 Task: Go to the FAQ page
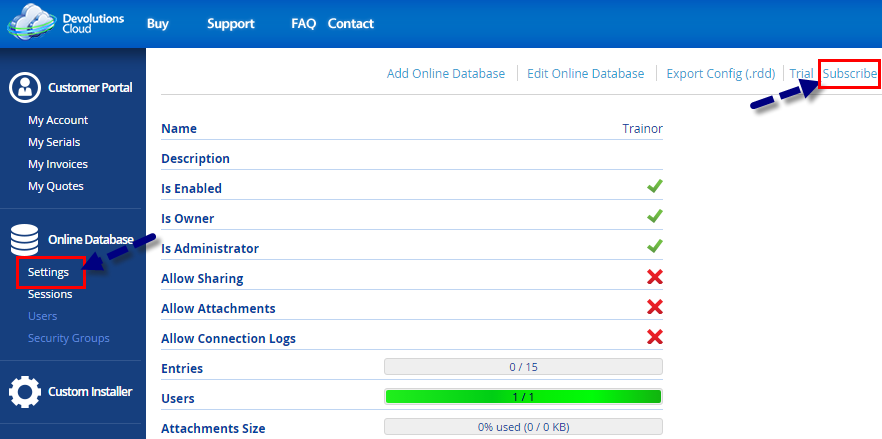304,23
